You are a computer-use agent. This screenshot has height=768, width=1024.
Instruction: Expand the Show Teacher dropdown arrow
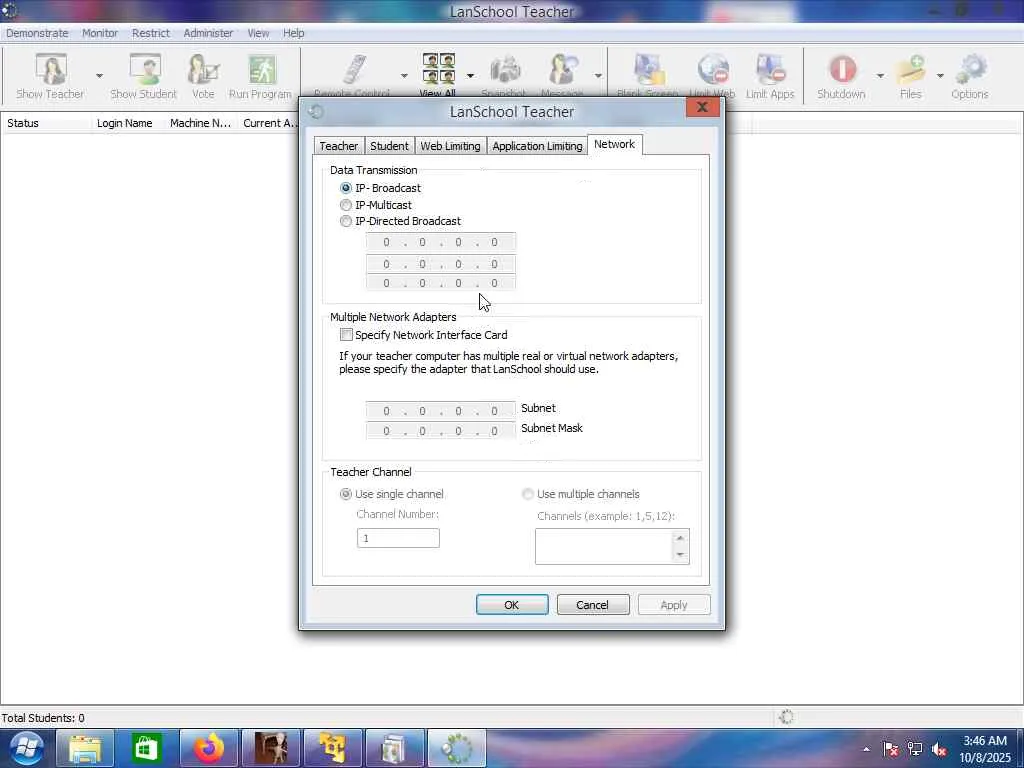click(x=99, y=76)
